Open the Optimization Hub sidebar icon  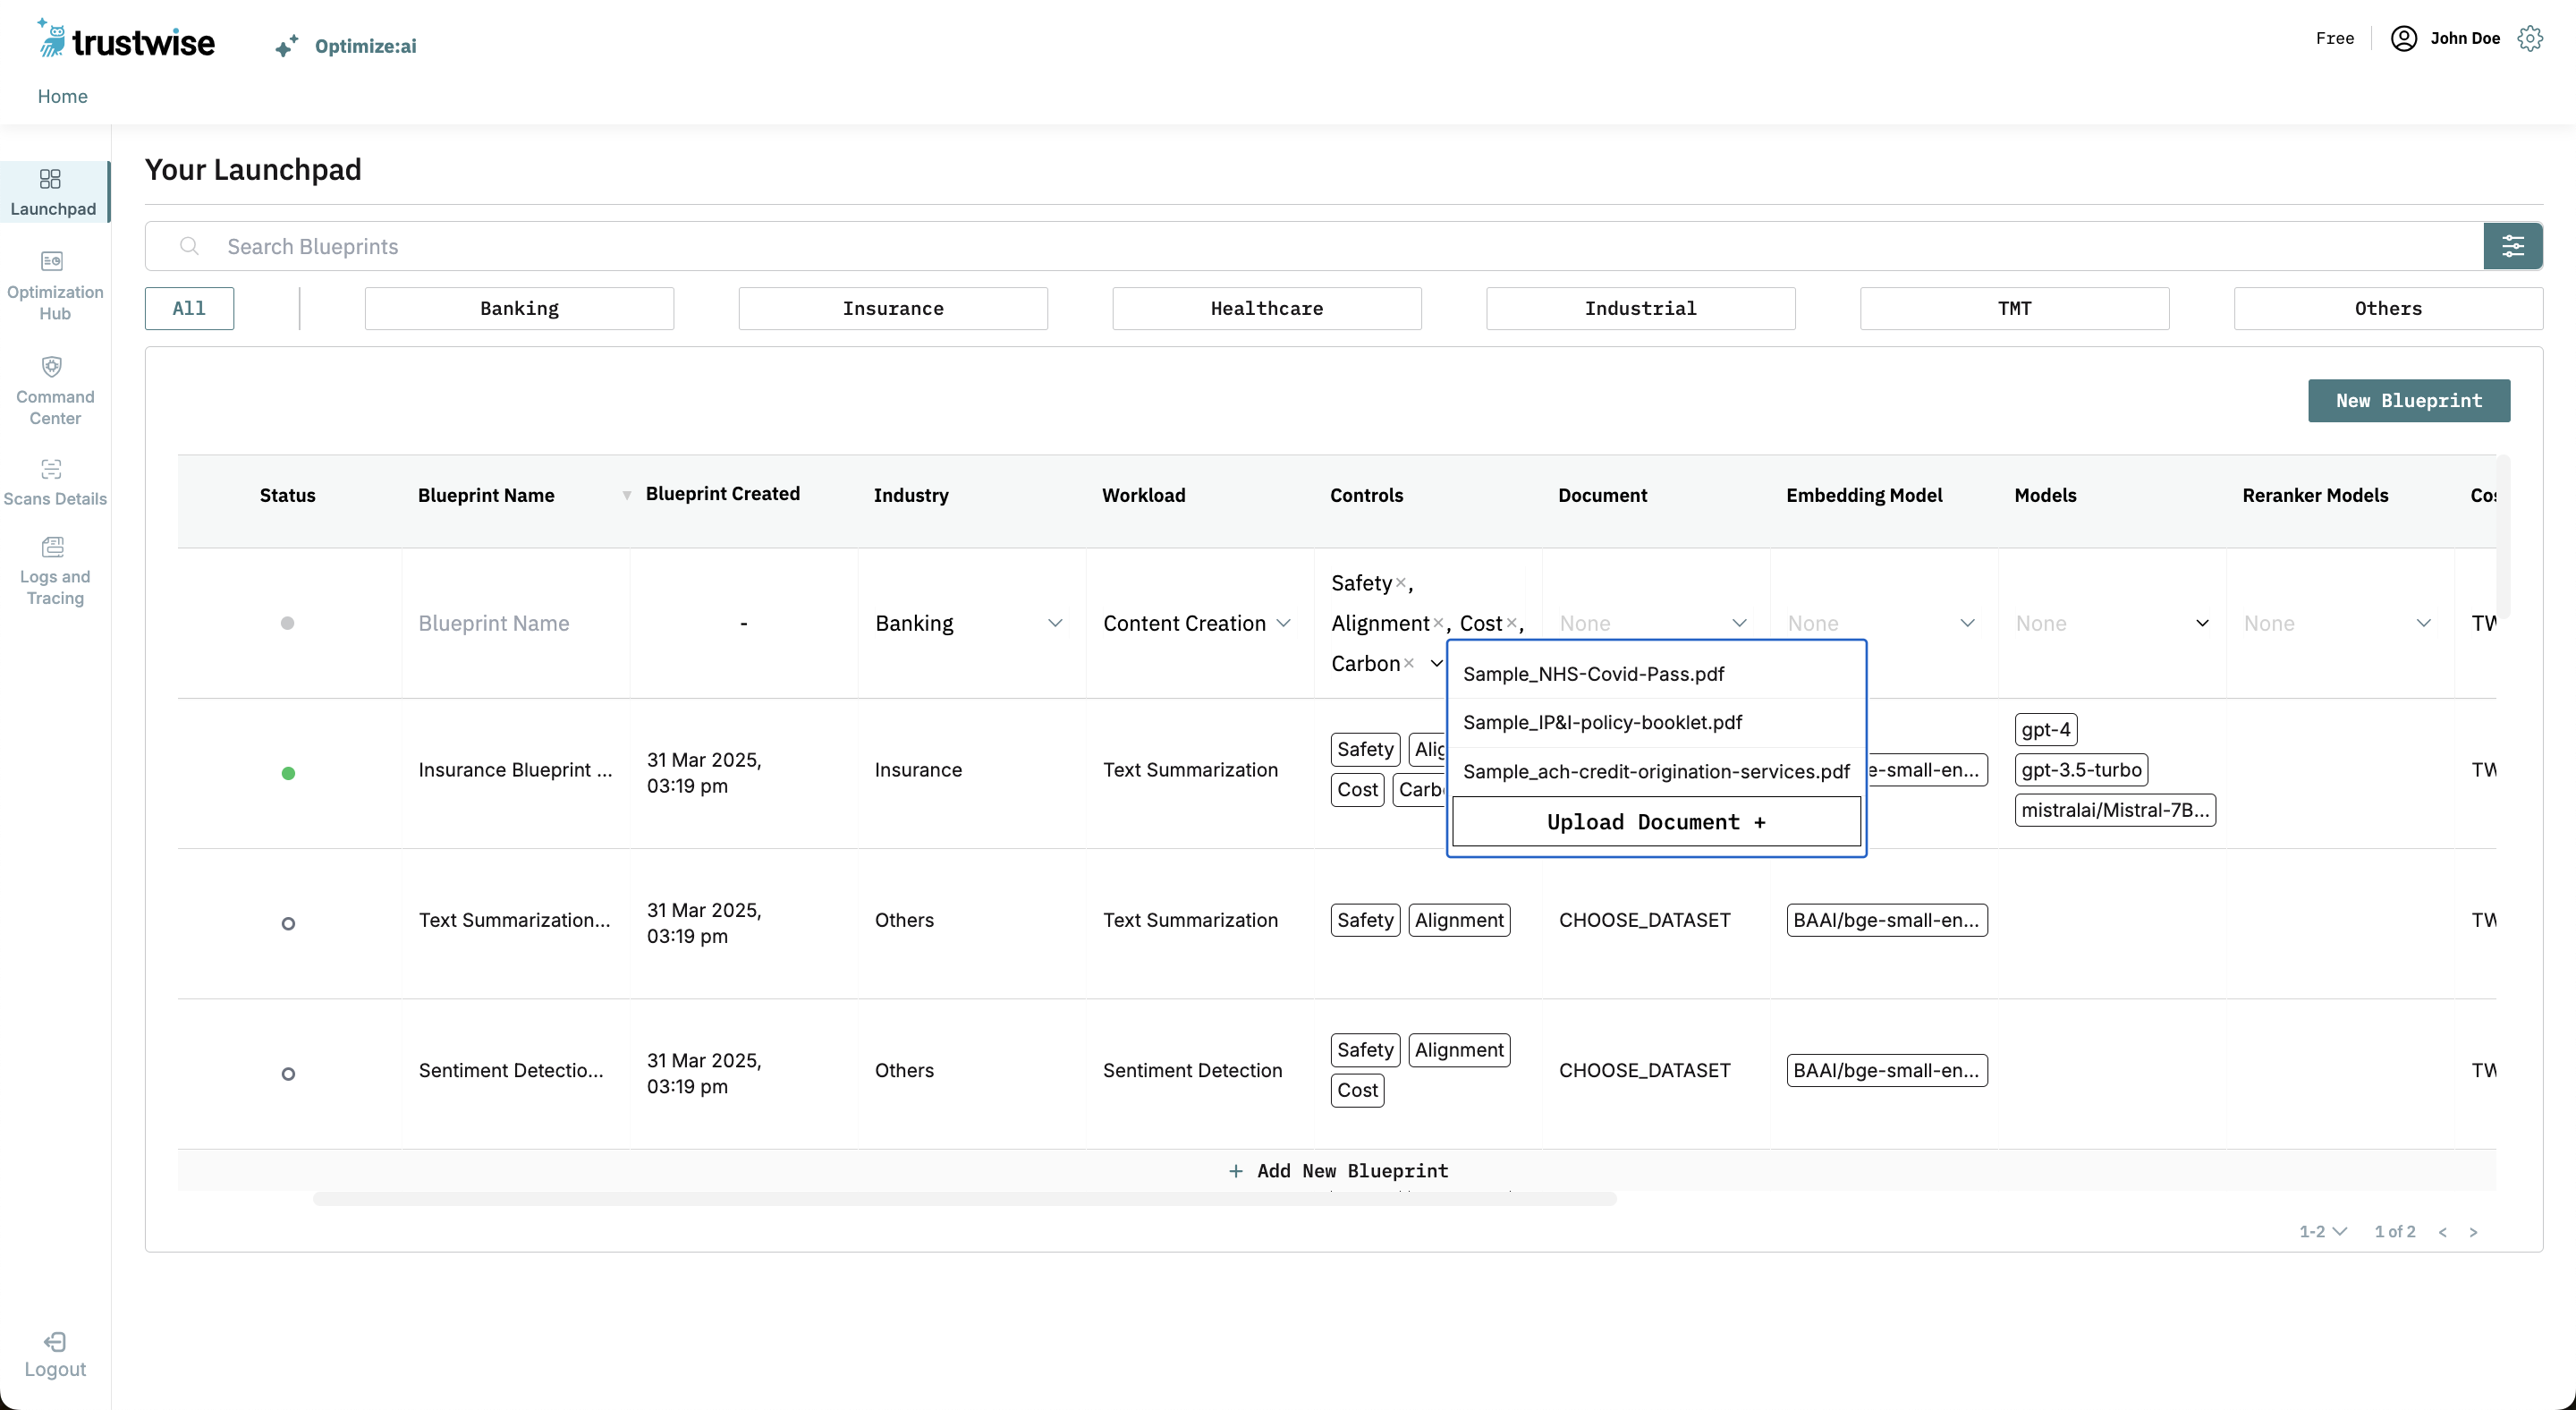pos(52,261)
